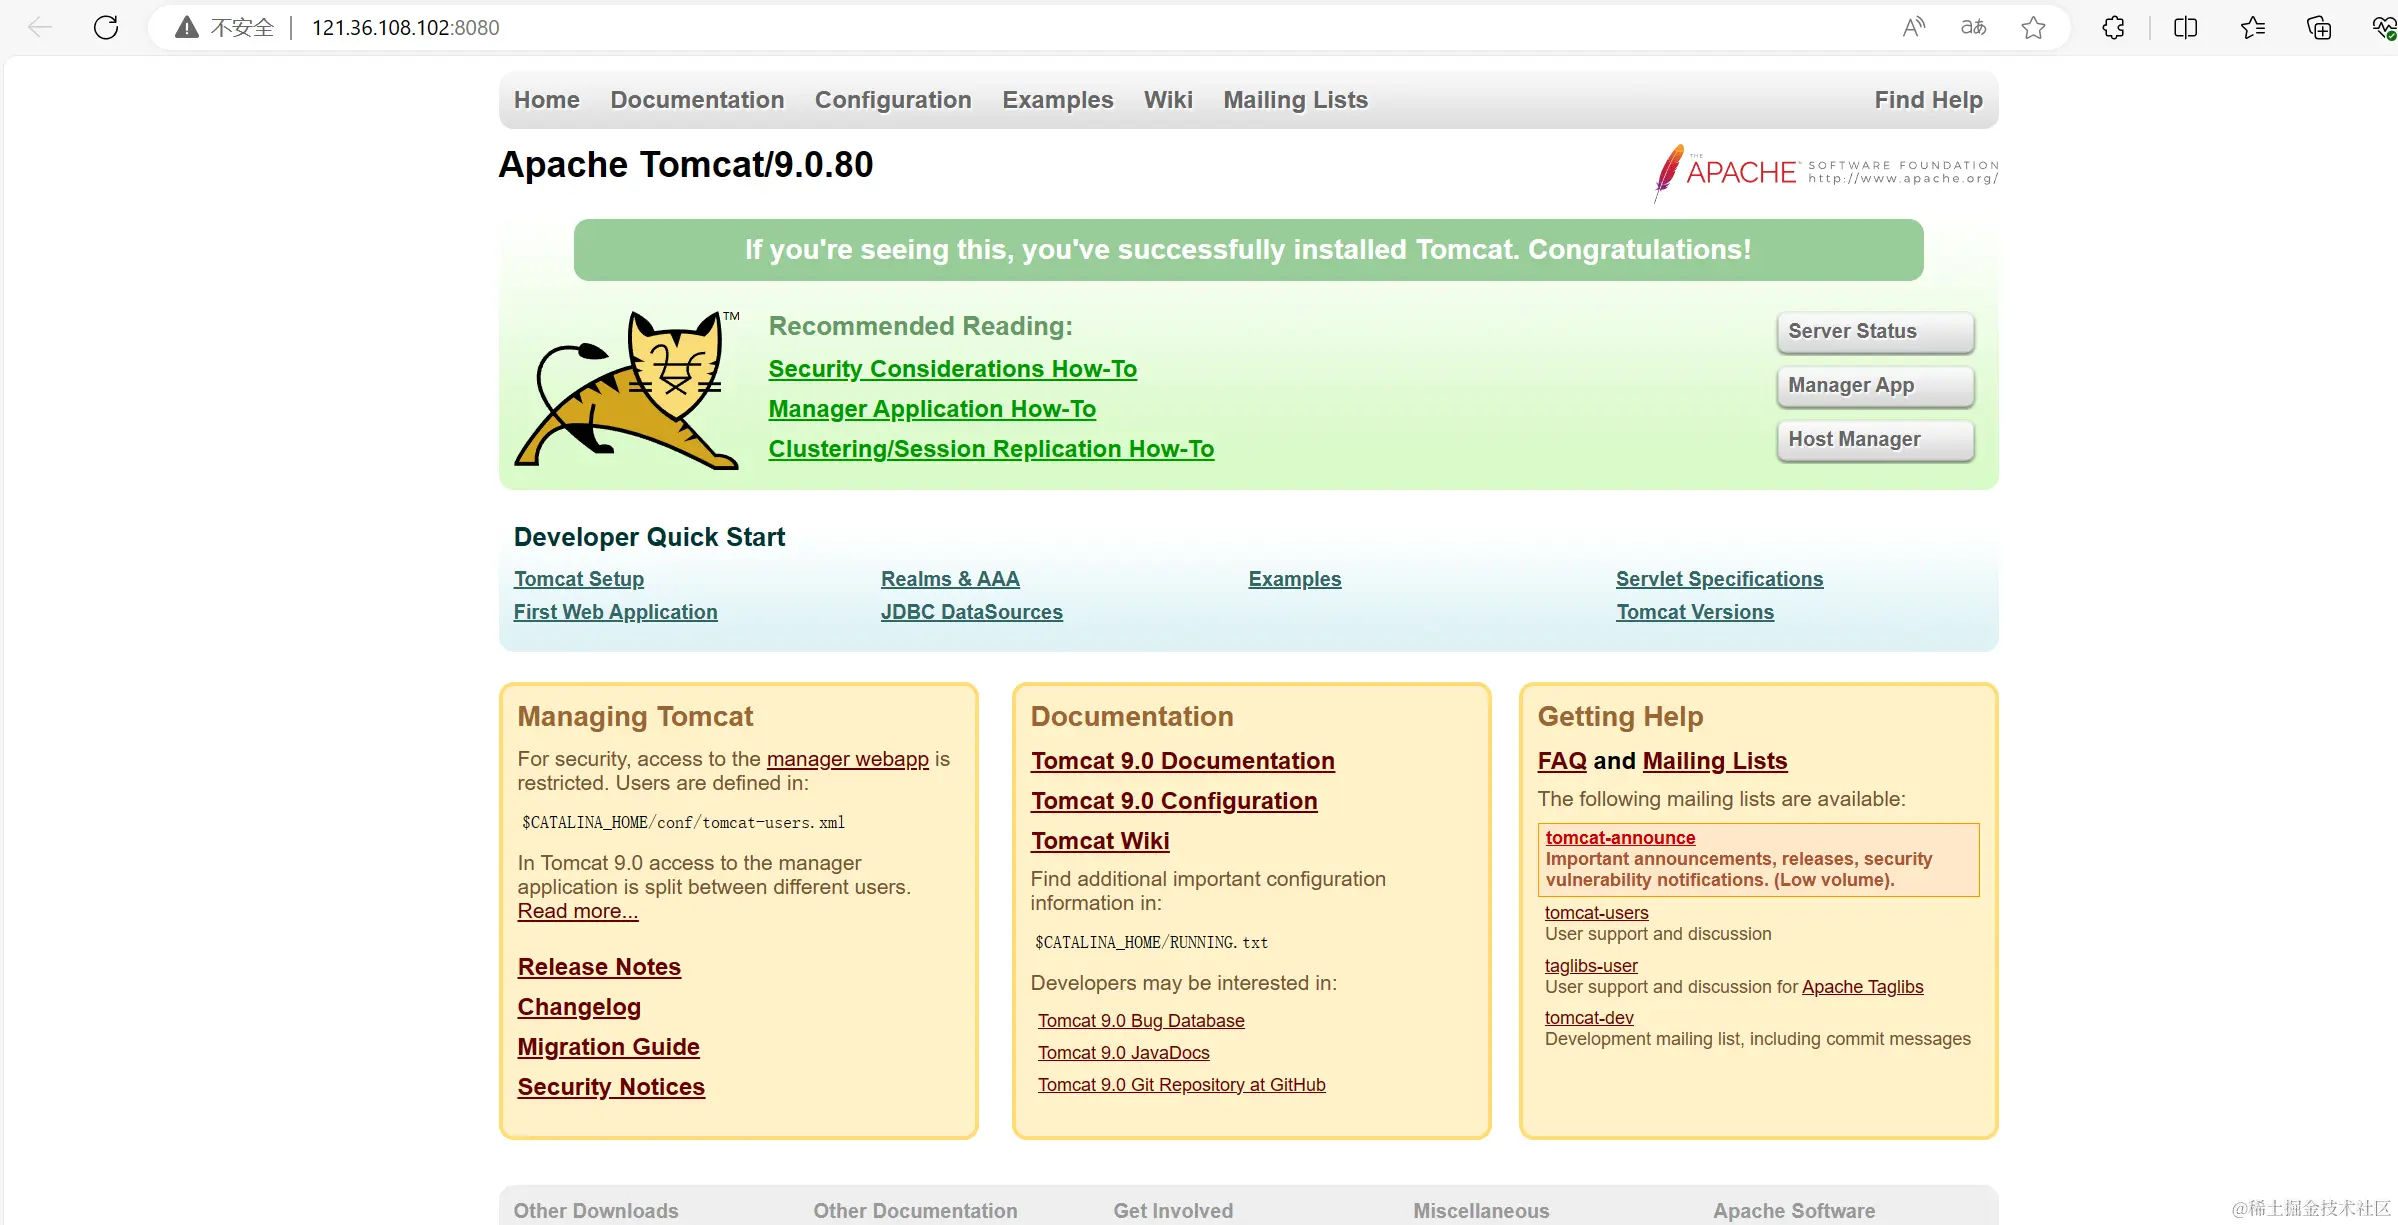The width and height of the screenshot is (2398, 1225).
Task: Open the favorites list icon
Action: [x=2252, y=27]
